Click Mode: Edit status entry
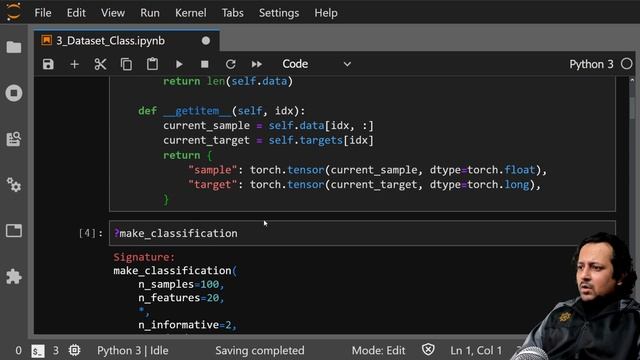The width and height of the screenshot is (640, 360). pos(378,351)
